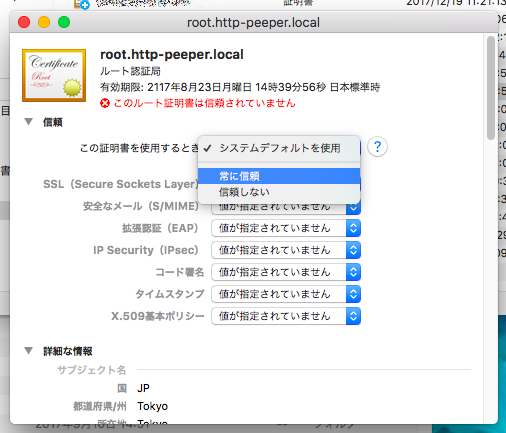Open the コード署名 dropdown
This screenshot has width=506, height=433.
pos(286,272)
